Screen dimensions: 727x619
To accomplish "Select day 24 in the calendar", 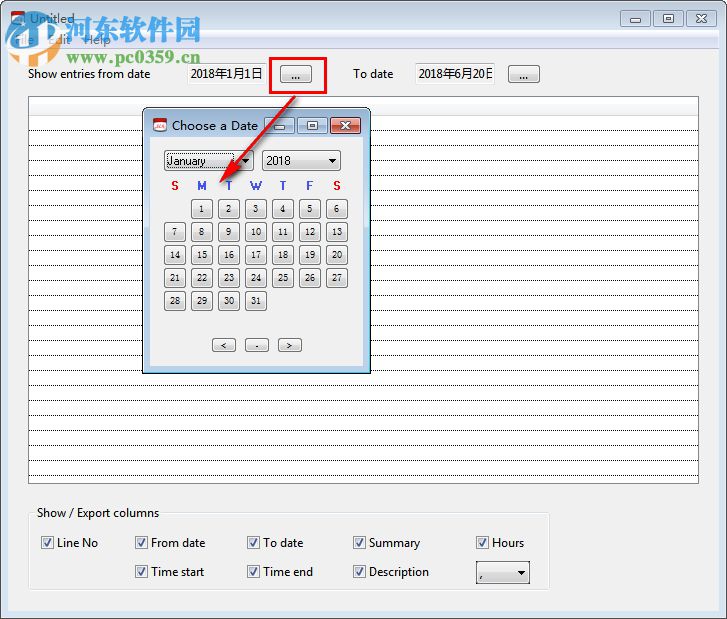I will (x=255, y=278).
